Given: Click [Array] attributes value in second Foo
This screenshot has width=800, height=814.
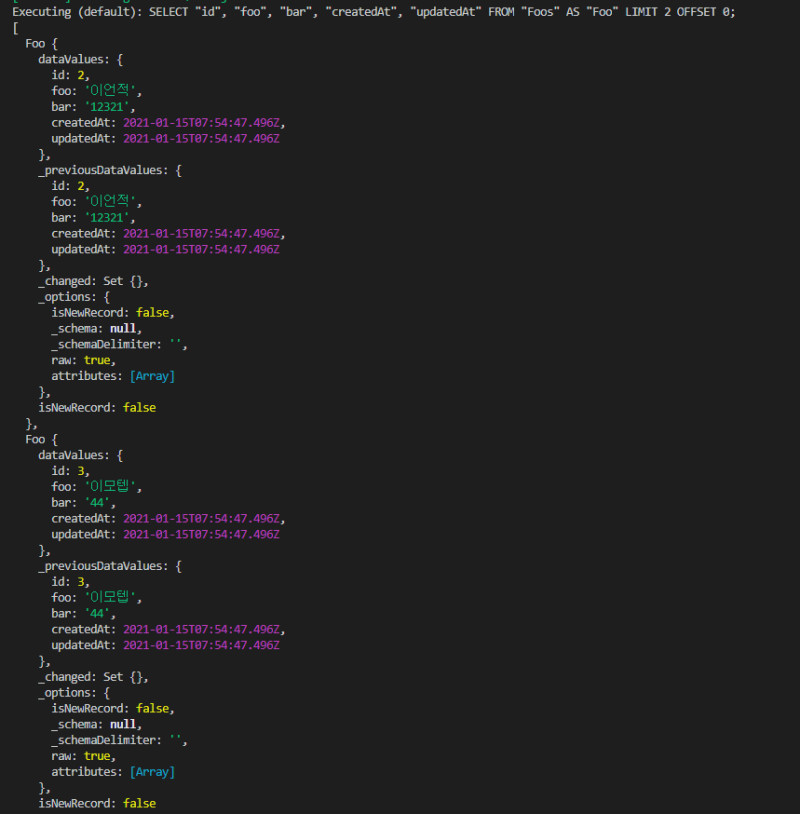Looking at the screenshot, I should pos(152,772).
